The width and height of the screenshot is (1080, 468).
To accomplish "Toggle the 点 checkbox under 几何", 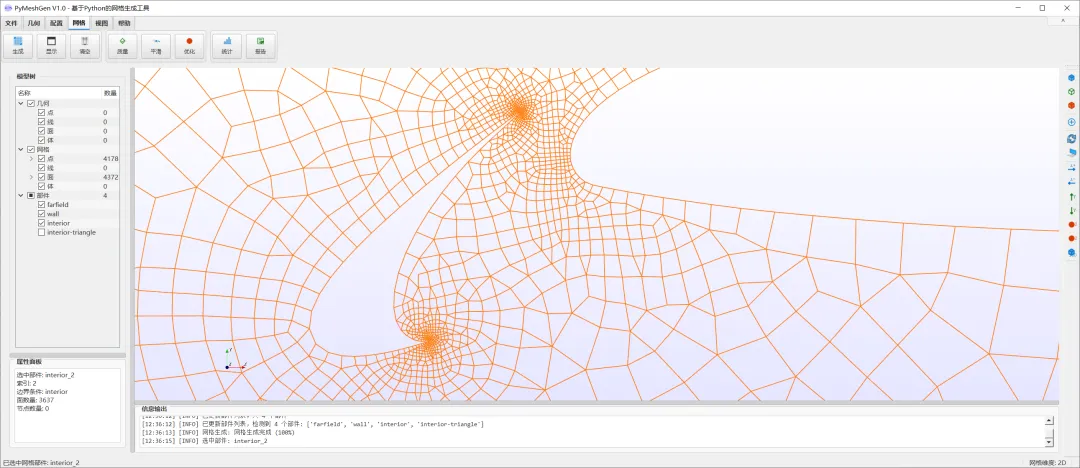I will pyautogui.click(x=41, y=112).
